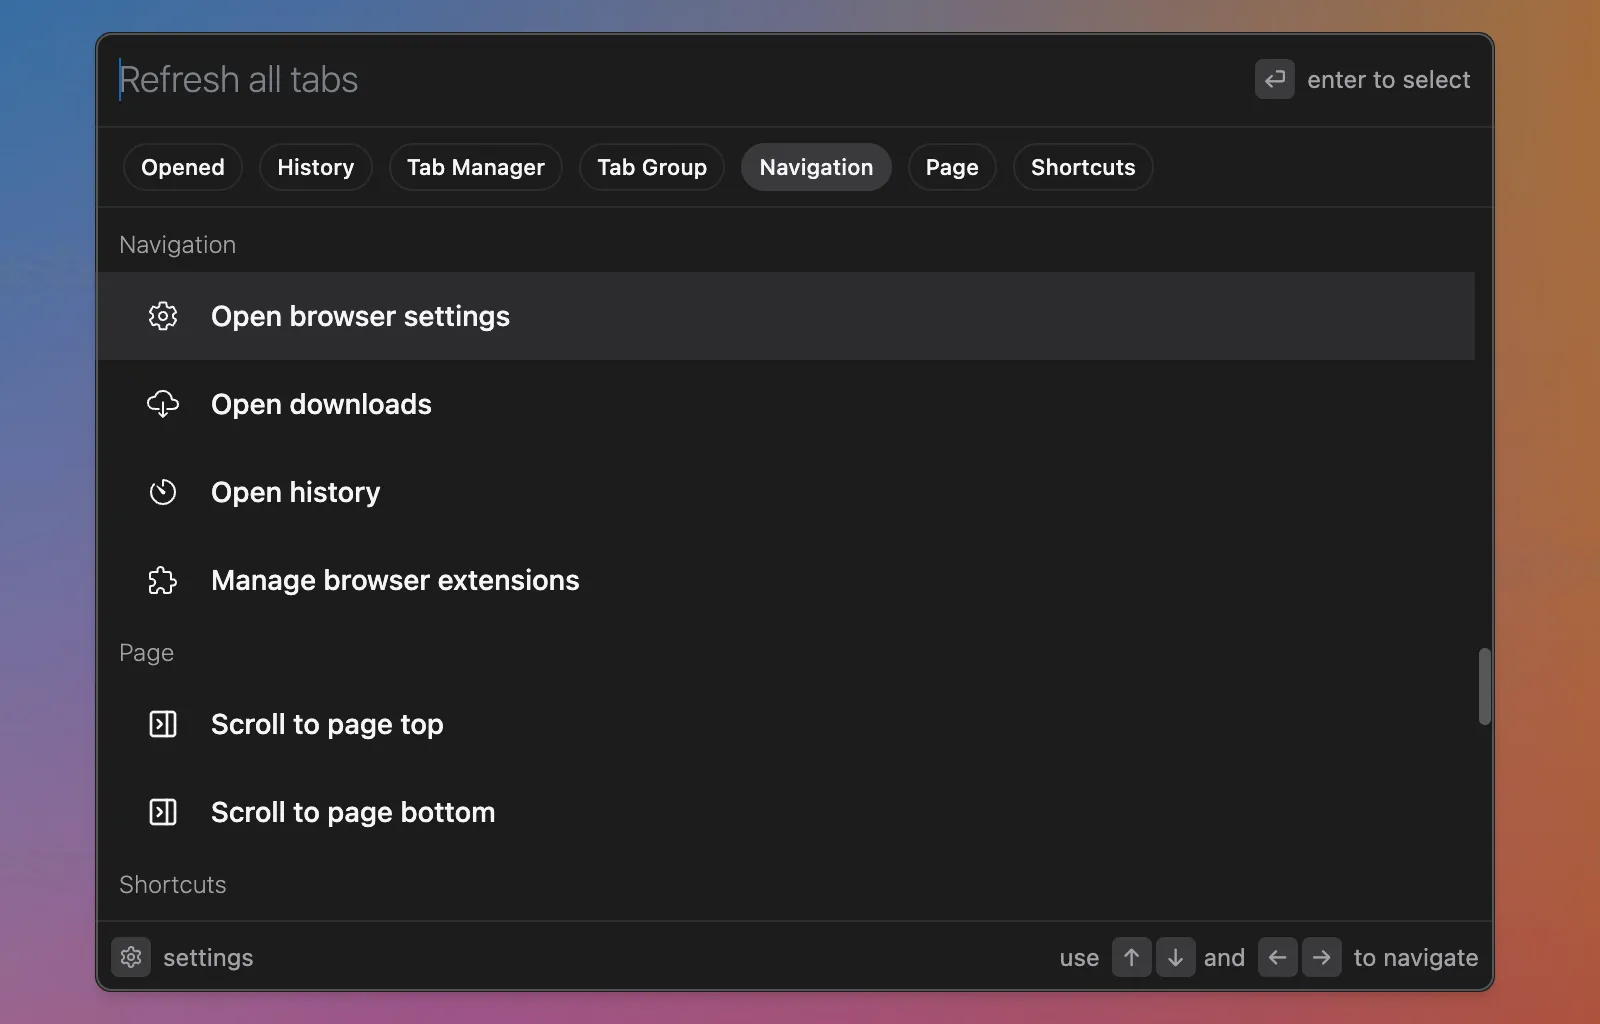Switch to the Opened filter tab
Image resolution: width=1600 pixels, height=1024 pixels.
point(183,167)
